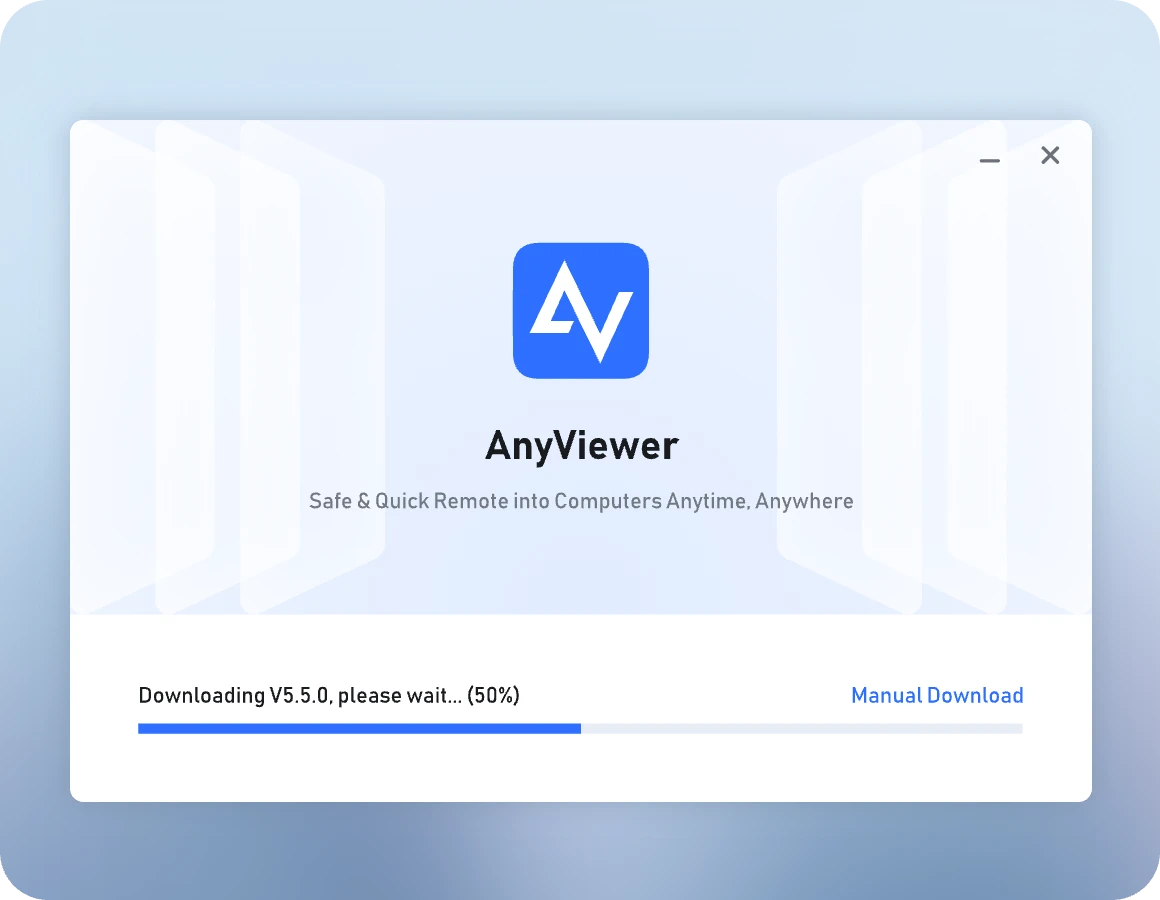Click the white footer area below progress bar
Screen dimensions: 1160x900
(581, 768)
